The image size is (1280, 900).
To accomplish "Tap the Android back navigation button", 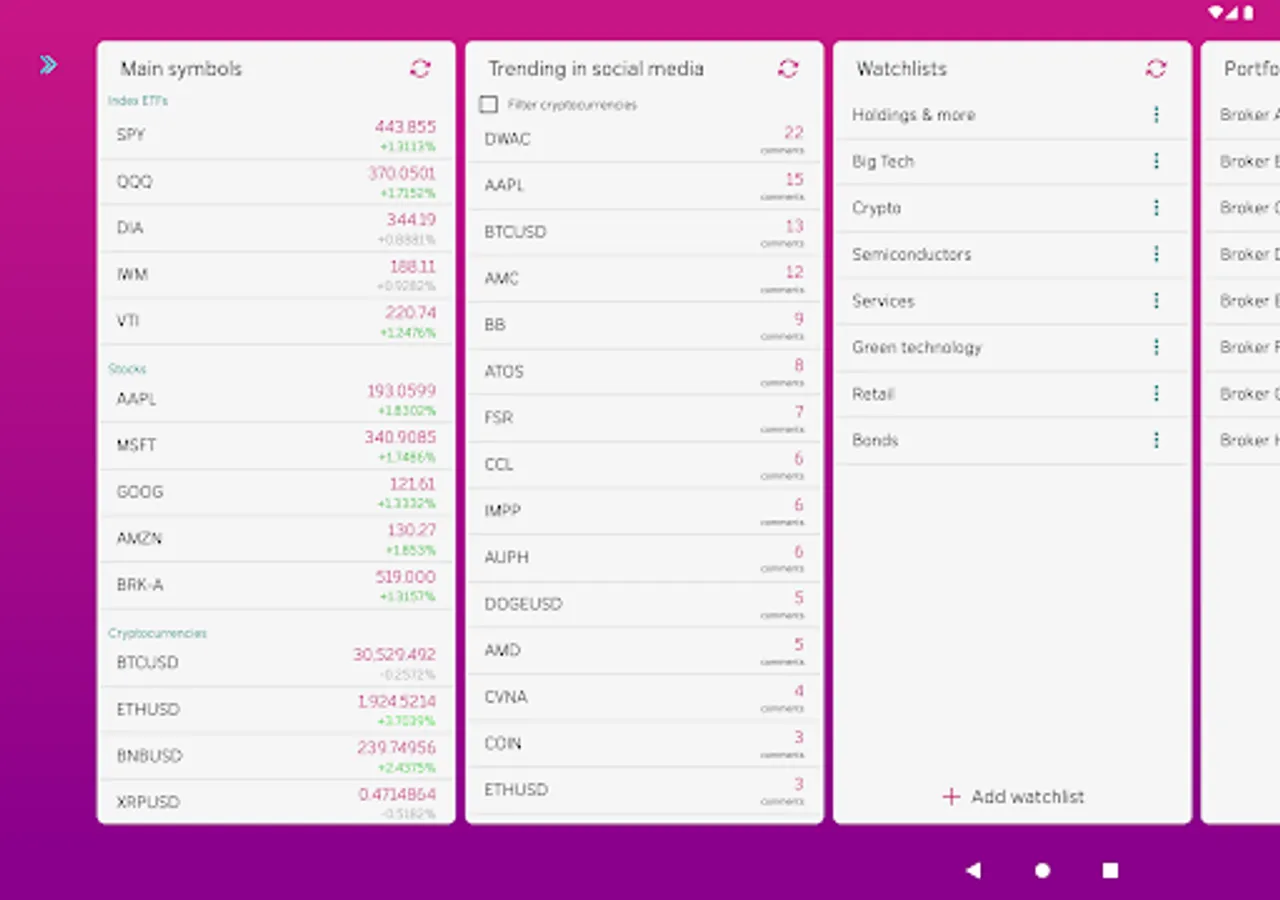I will click(x=973, y=870).
